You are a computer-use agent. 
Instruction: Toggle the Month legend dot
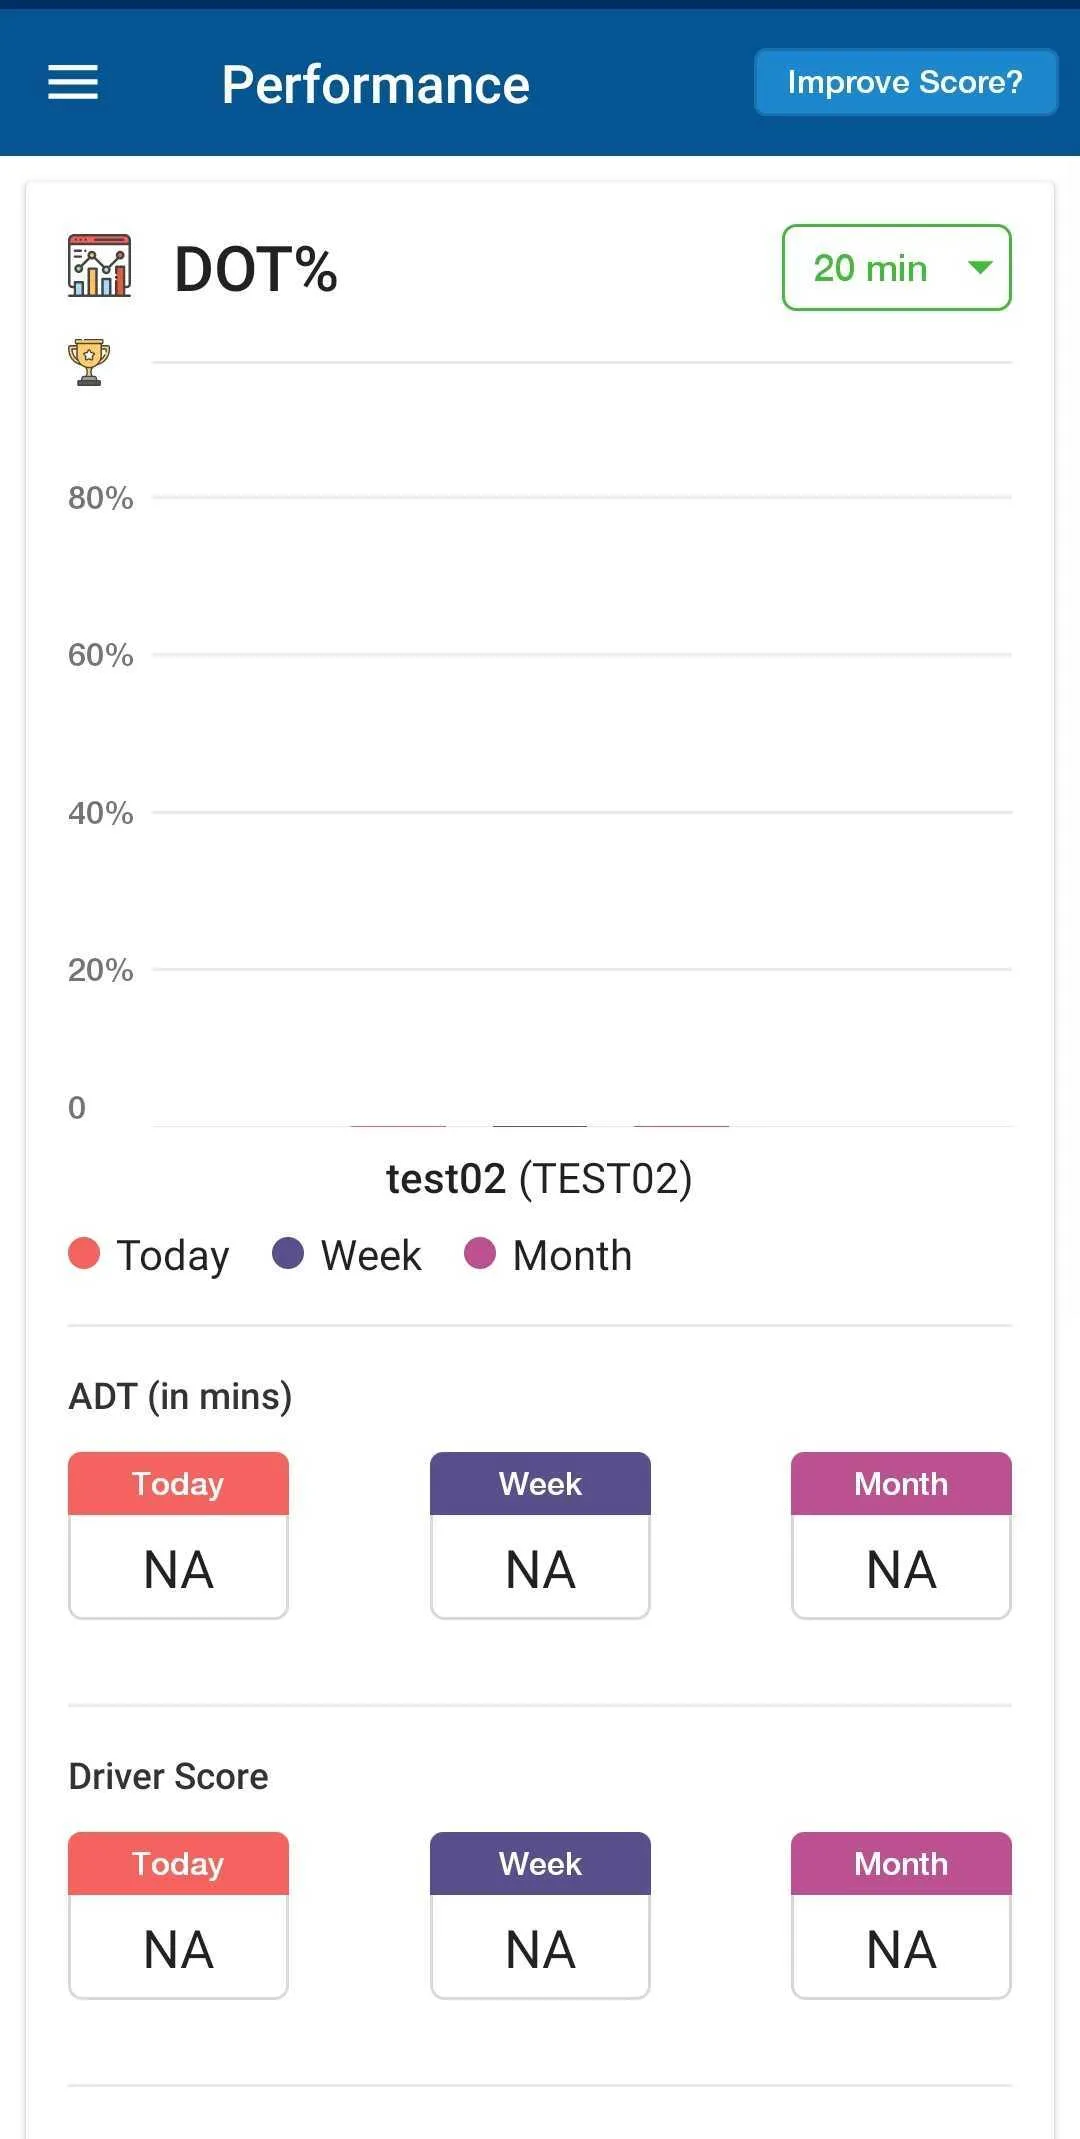click(x=480, y=1253)
